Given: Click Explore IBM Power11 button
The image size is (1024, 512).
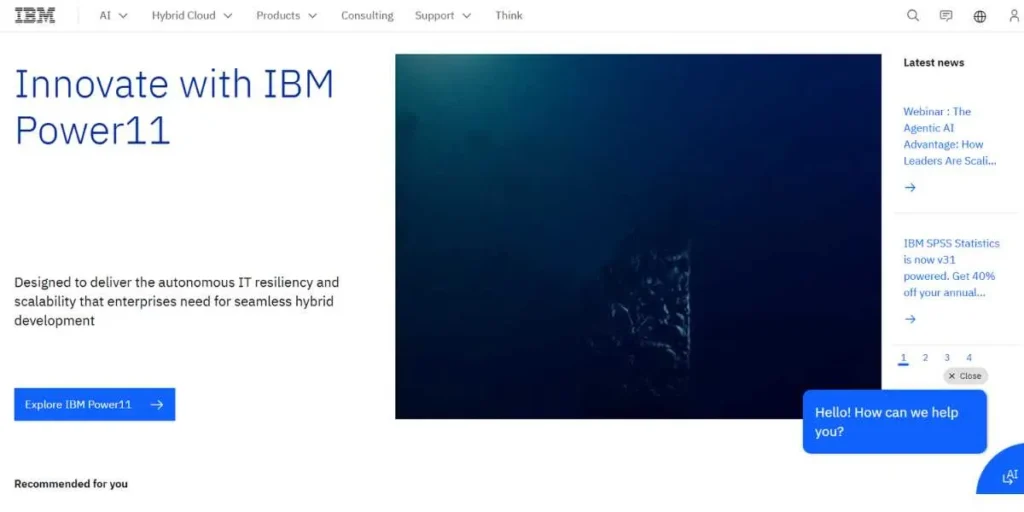Looking at the screenshot, I should 95,404.
